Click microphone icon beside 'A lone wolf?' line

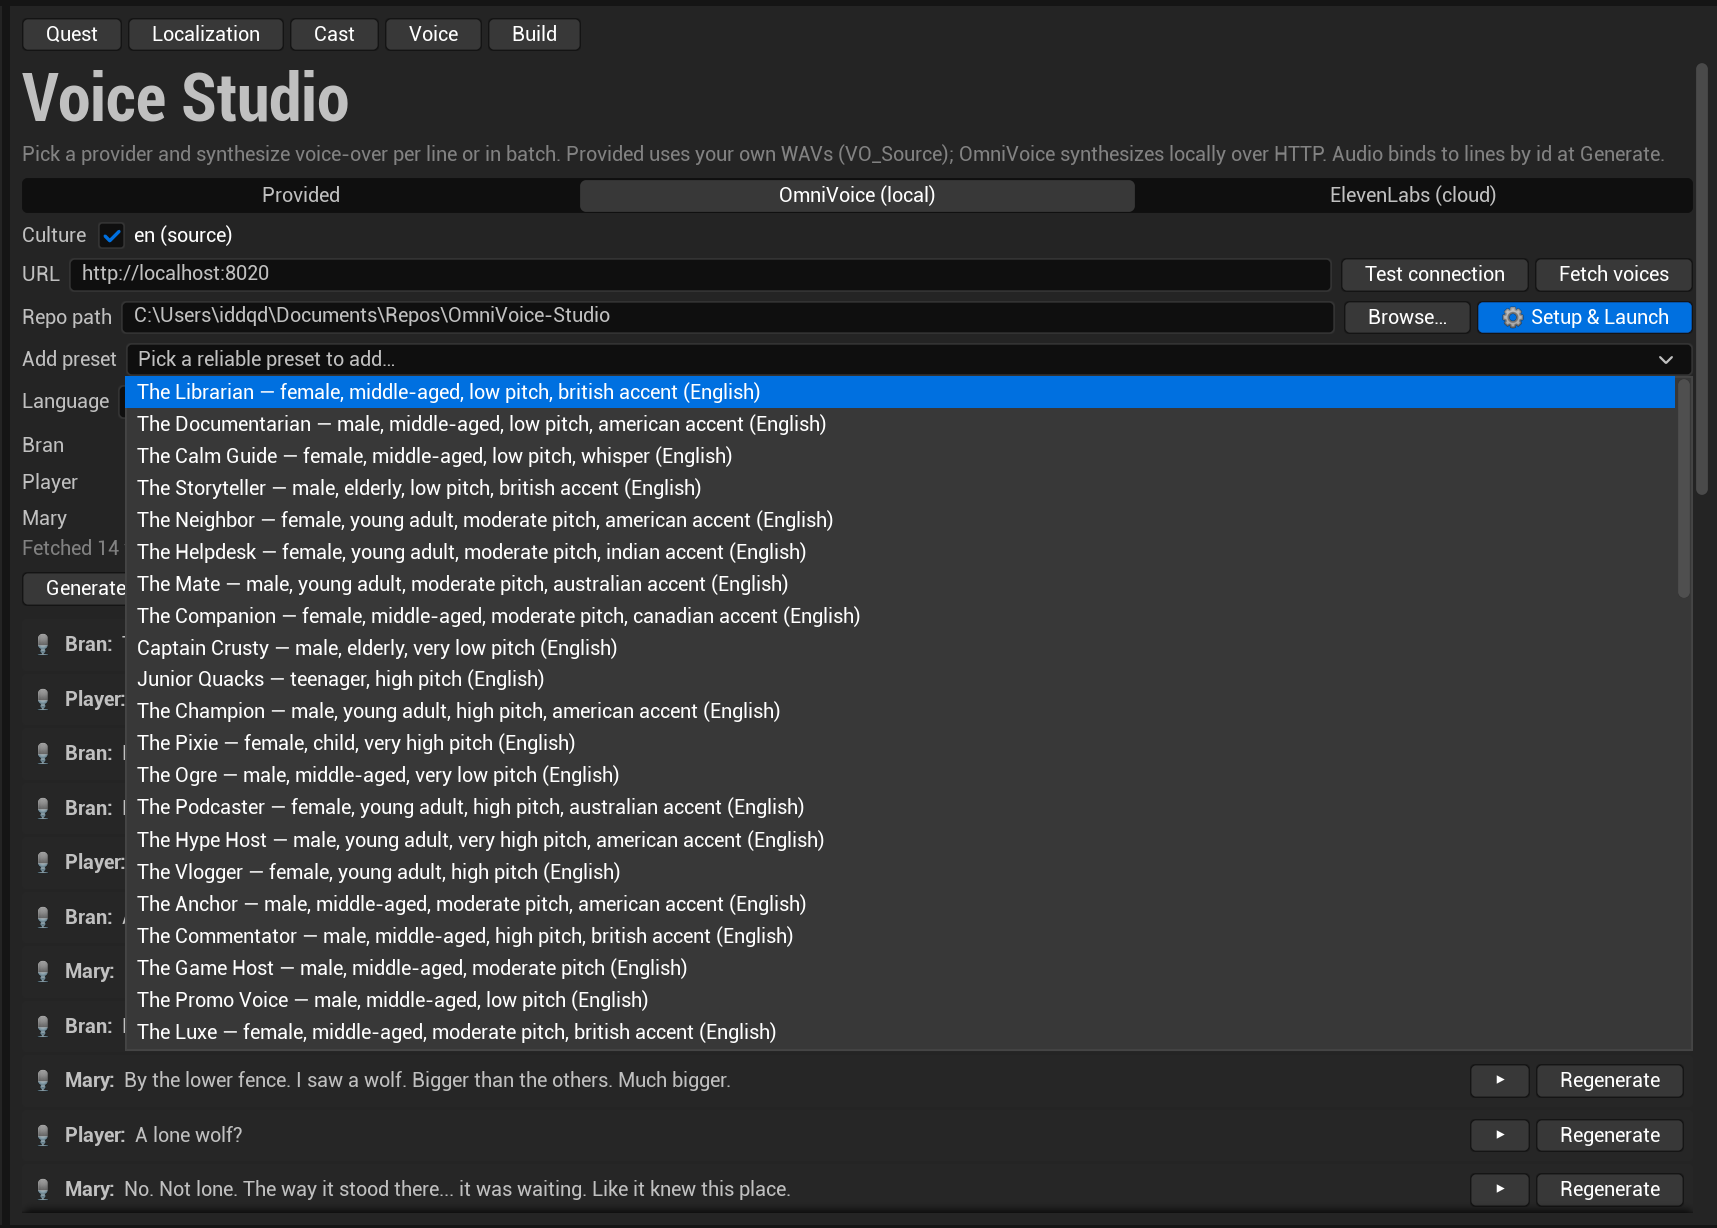43,1135
